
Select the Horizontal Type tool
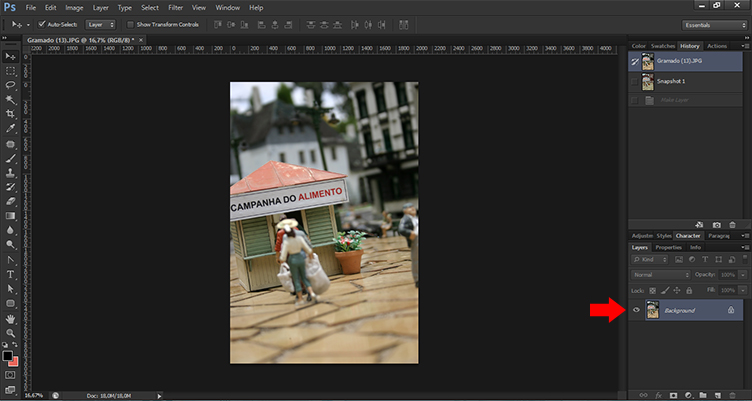pyautogui.click(x=10, y=274)
